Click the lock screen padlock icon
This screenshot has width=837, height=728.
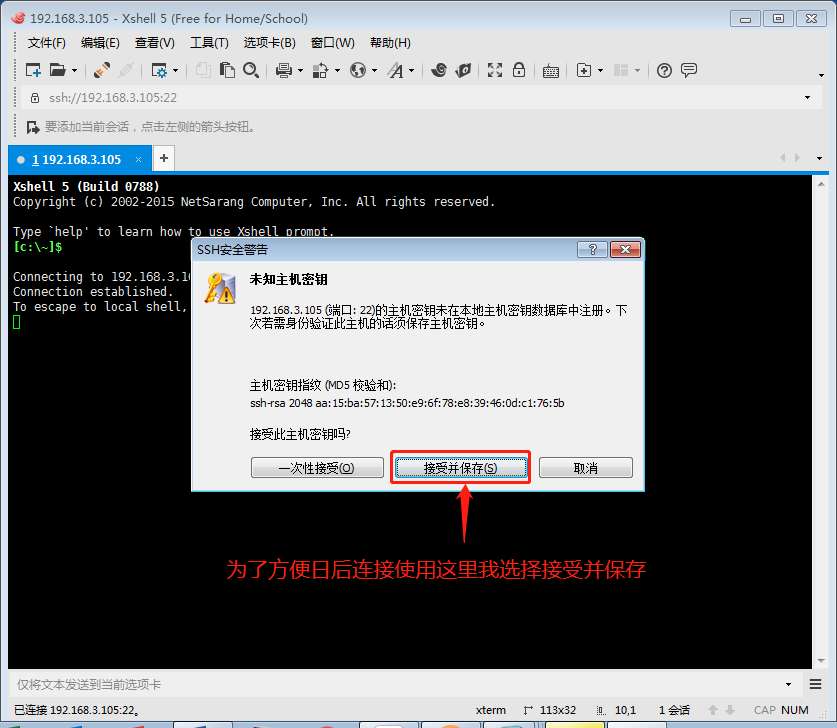519,70
